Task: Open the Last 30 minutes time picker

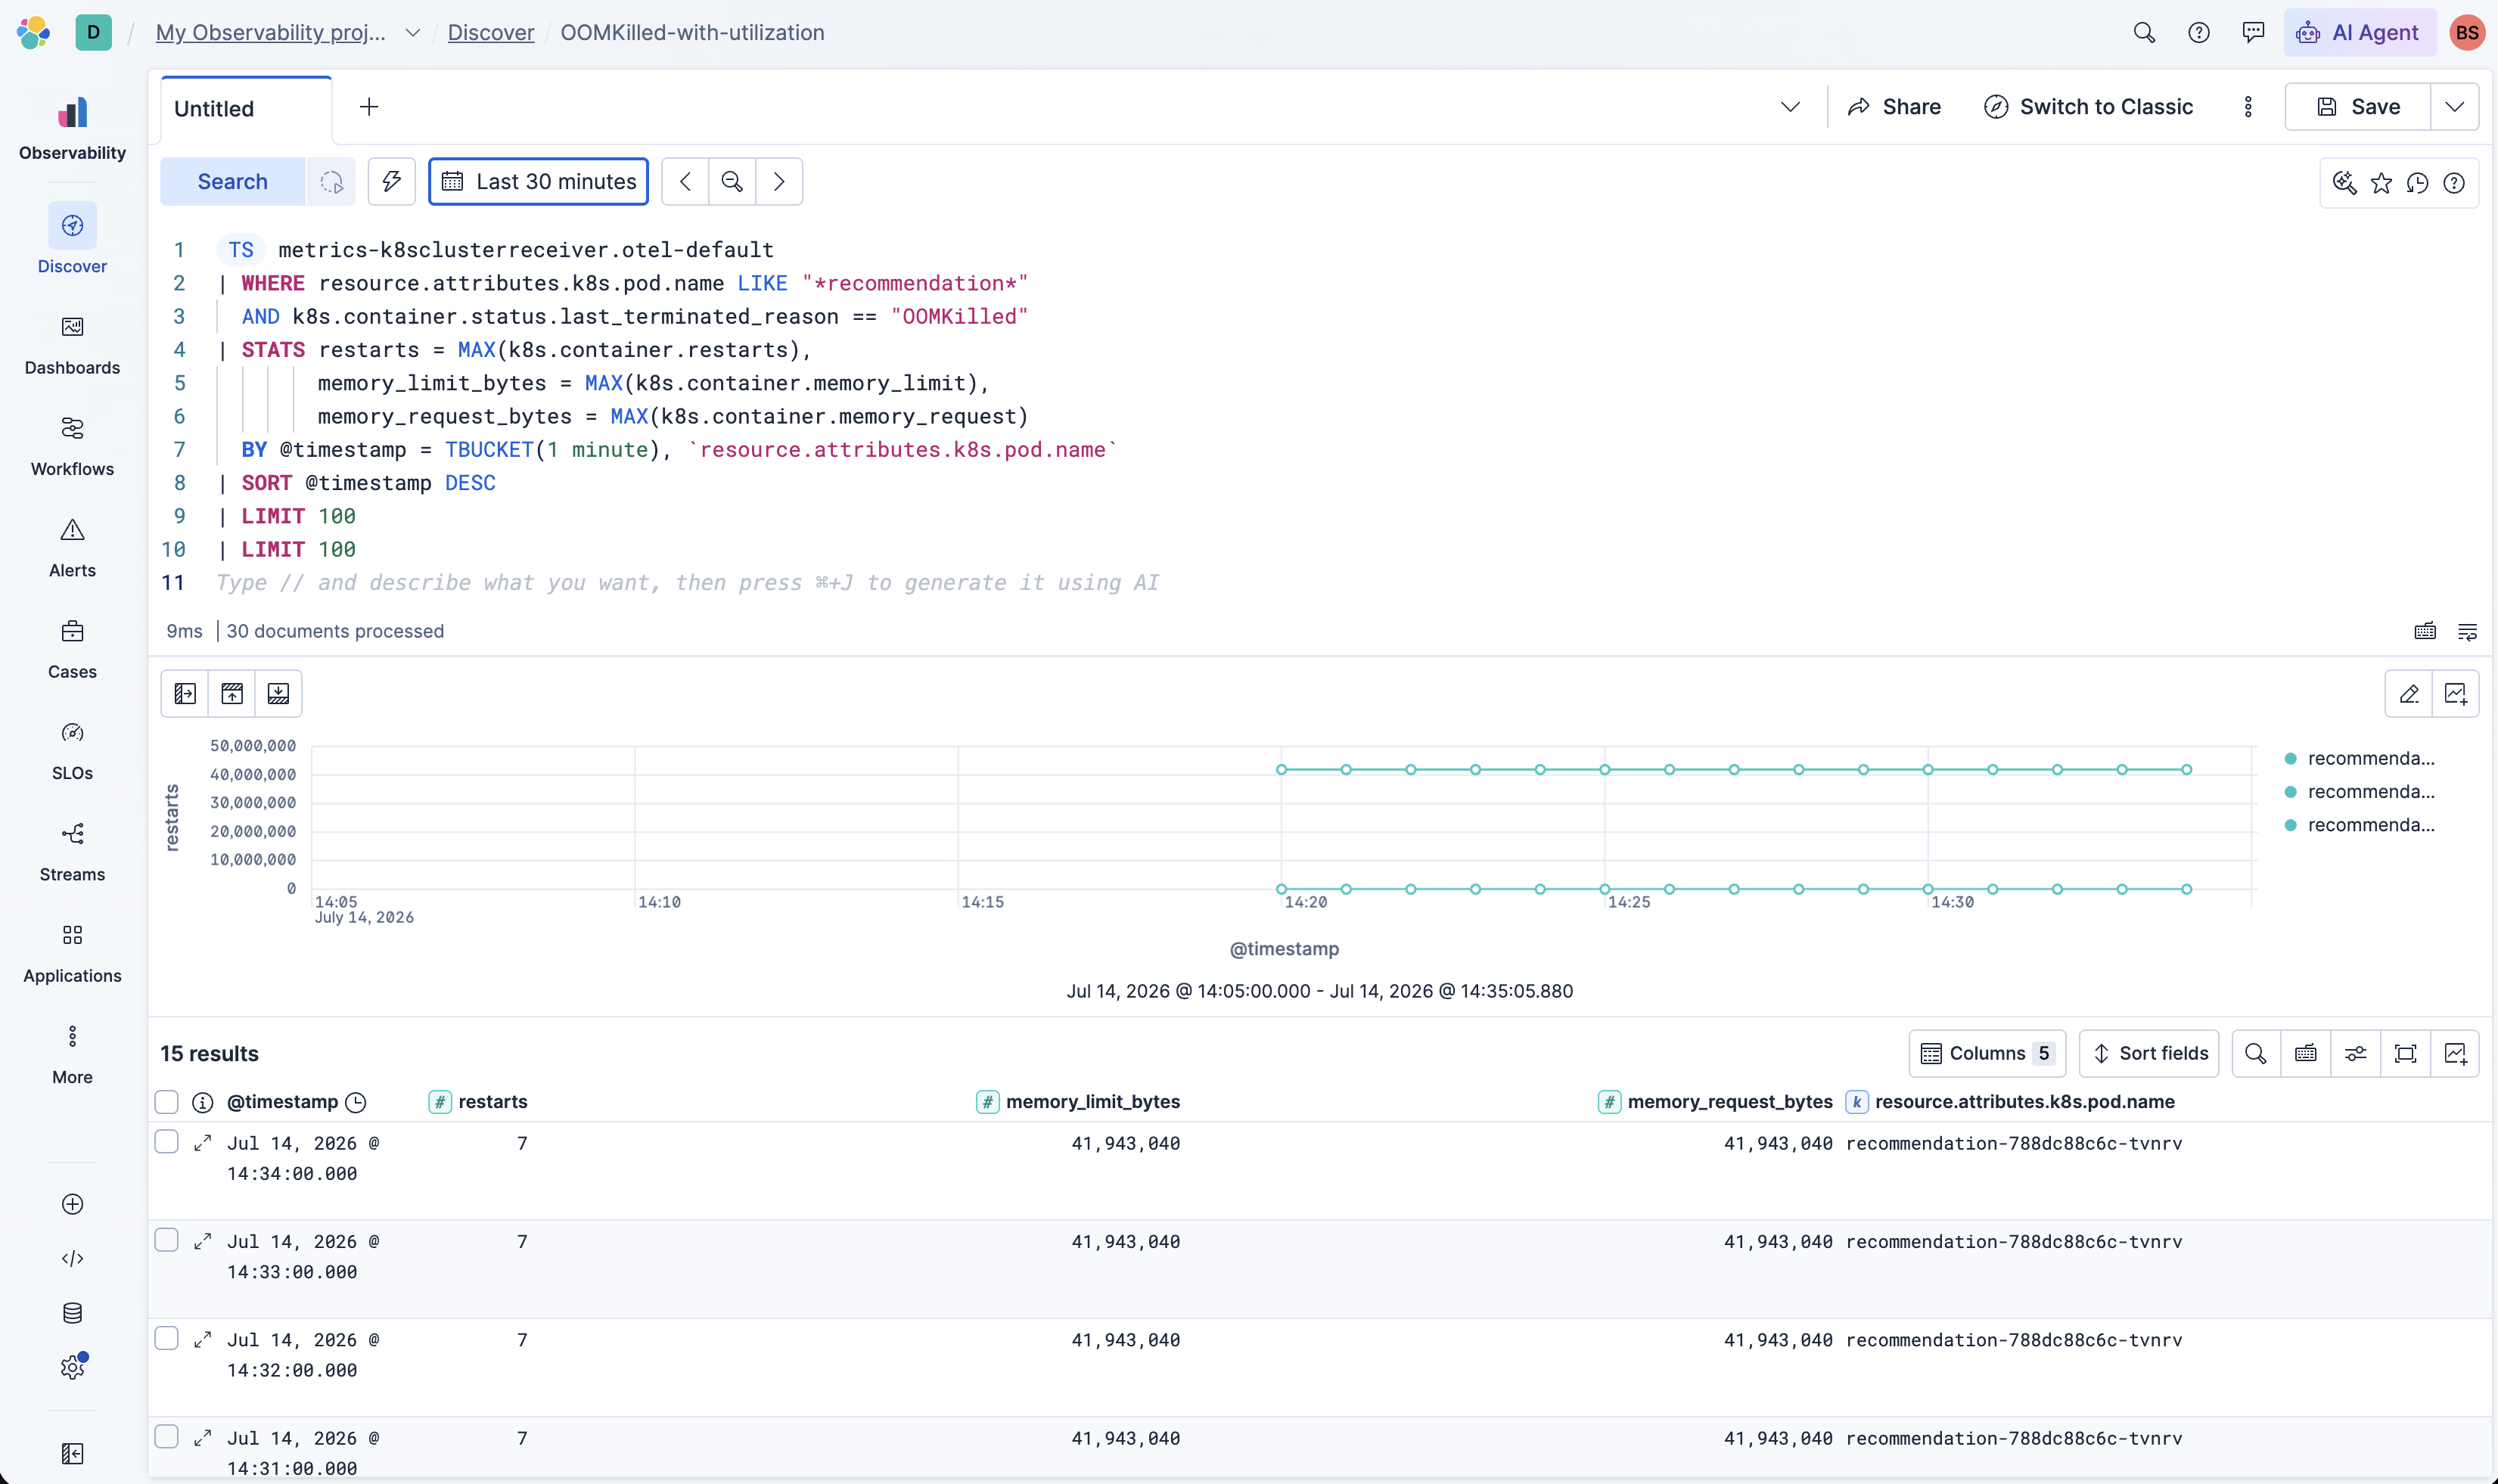Action: (538, 181)
